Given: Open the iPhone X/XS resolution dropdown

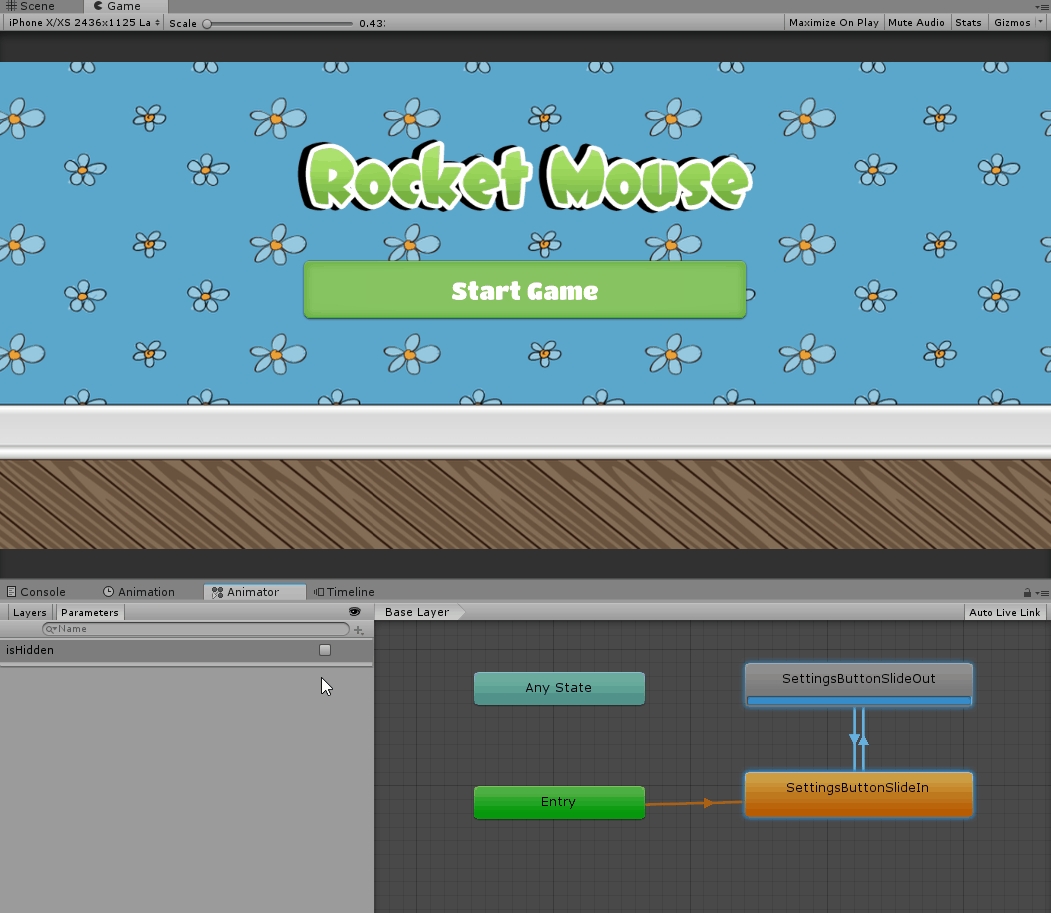Looking at the screenshot, I should point(84,22).
